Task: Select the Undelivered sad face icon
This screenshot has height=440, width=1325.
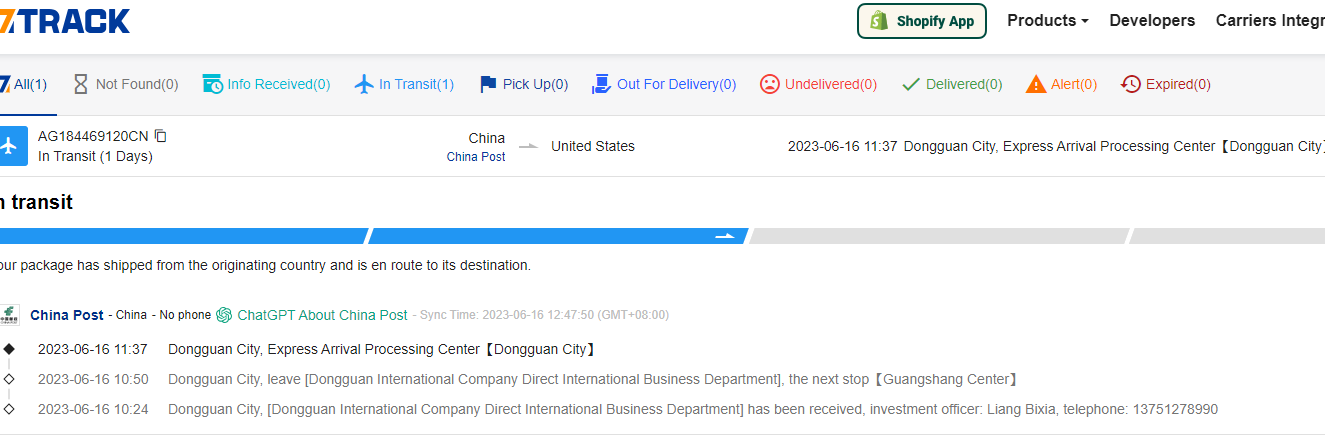Action: click(x=769, y=84)
